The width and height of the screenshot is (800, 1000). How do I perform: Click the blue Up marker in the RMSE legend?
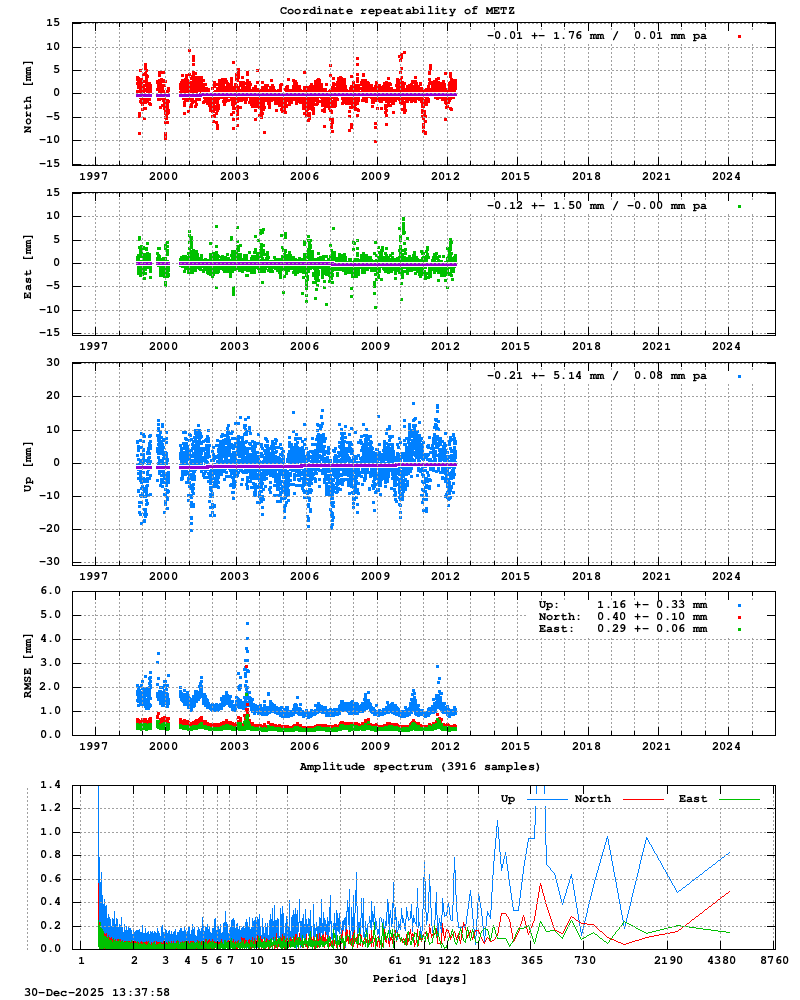(x=739, y=604)
